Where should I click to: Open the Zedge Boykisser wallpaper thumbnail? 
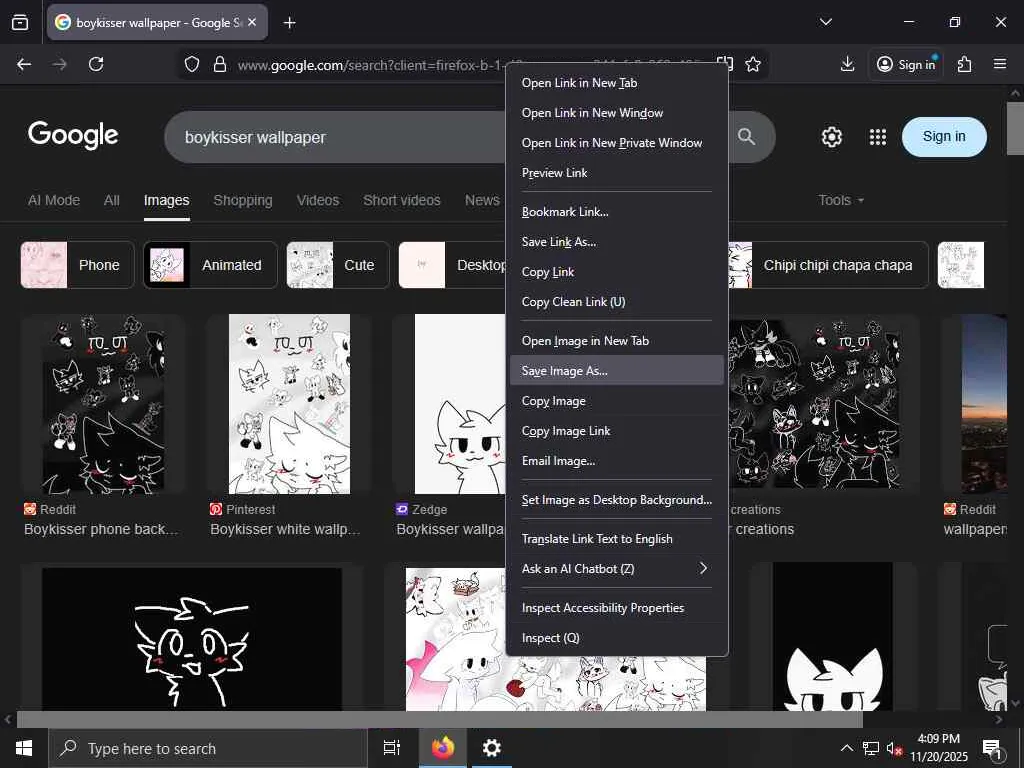click(x=460, y=404)
